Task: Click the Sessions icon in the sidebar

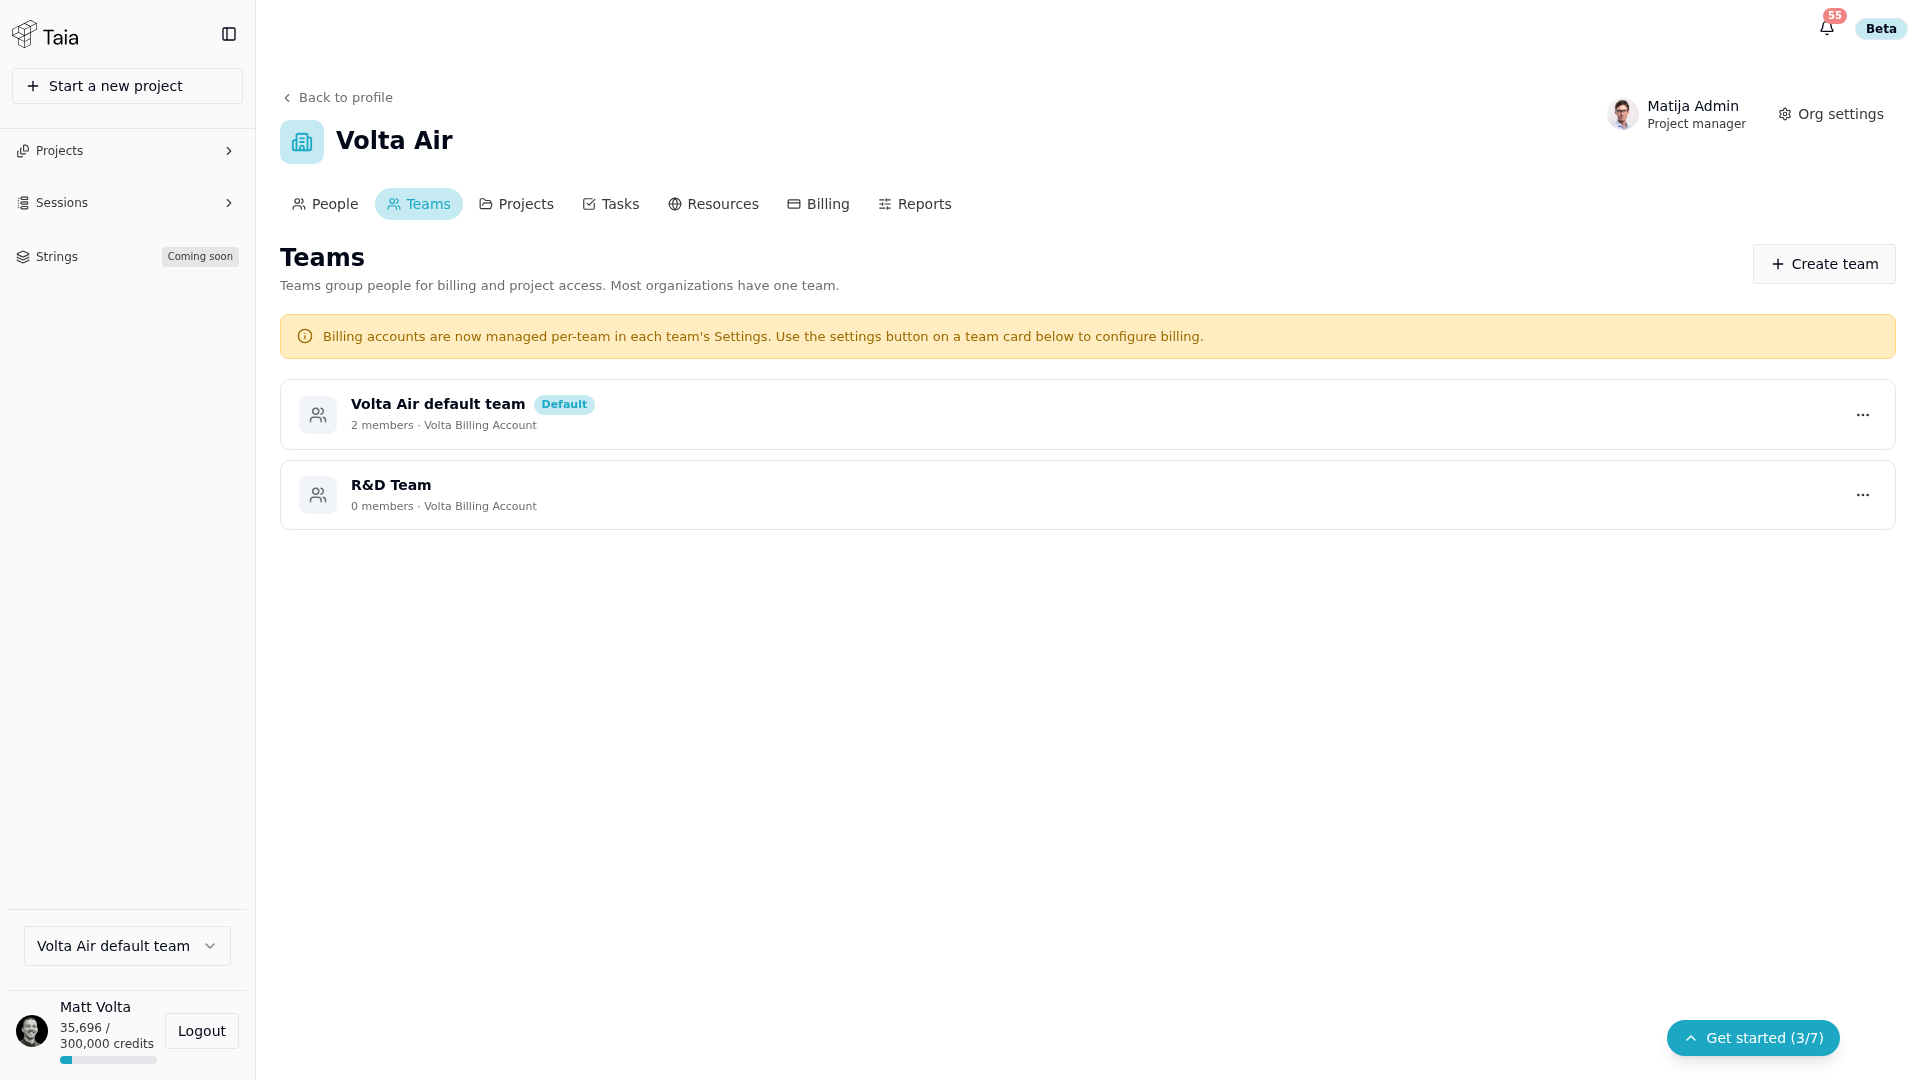Action: tap(23, 203)
